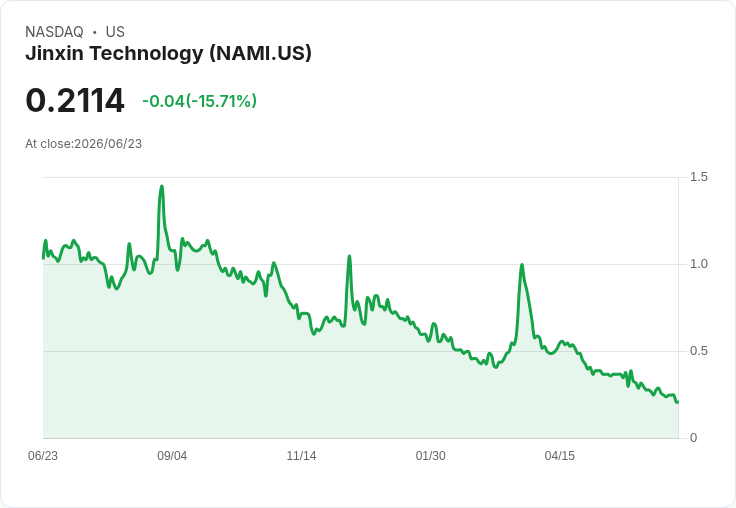Click the 1.5 y-axis price label

(698, 177)
